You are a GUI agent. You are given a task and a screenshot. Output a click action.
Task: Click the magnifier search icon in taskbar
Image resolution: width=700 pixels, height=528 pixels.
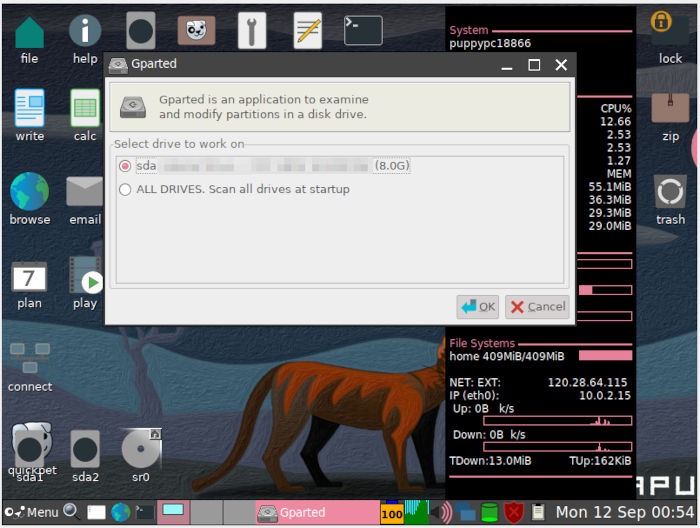[71, 511]
